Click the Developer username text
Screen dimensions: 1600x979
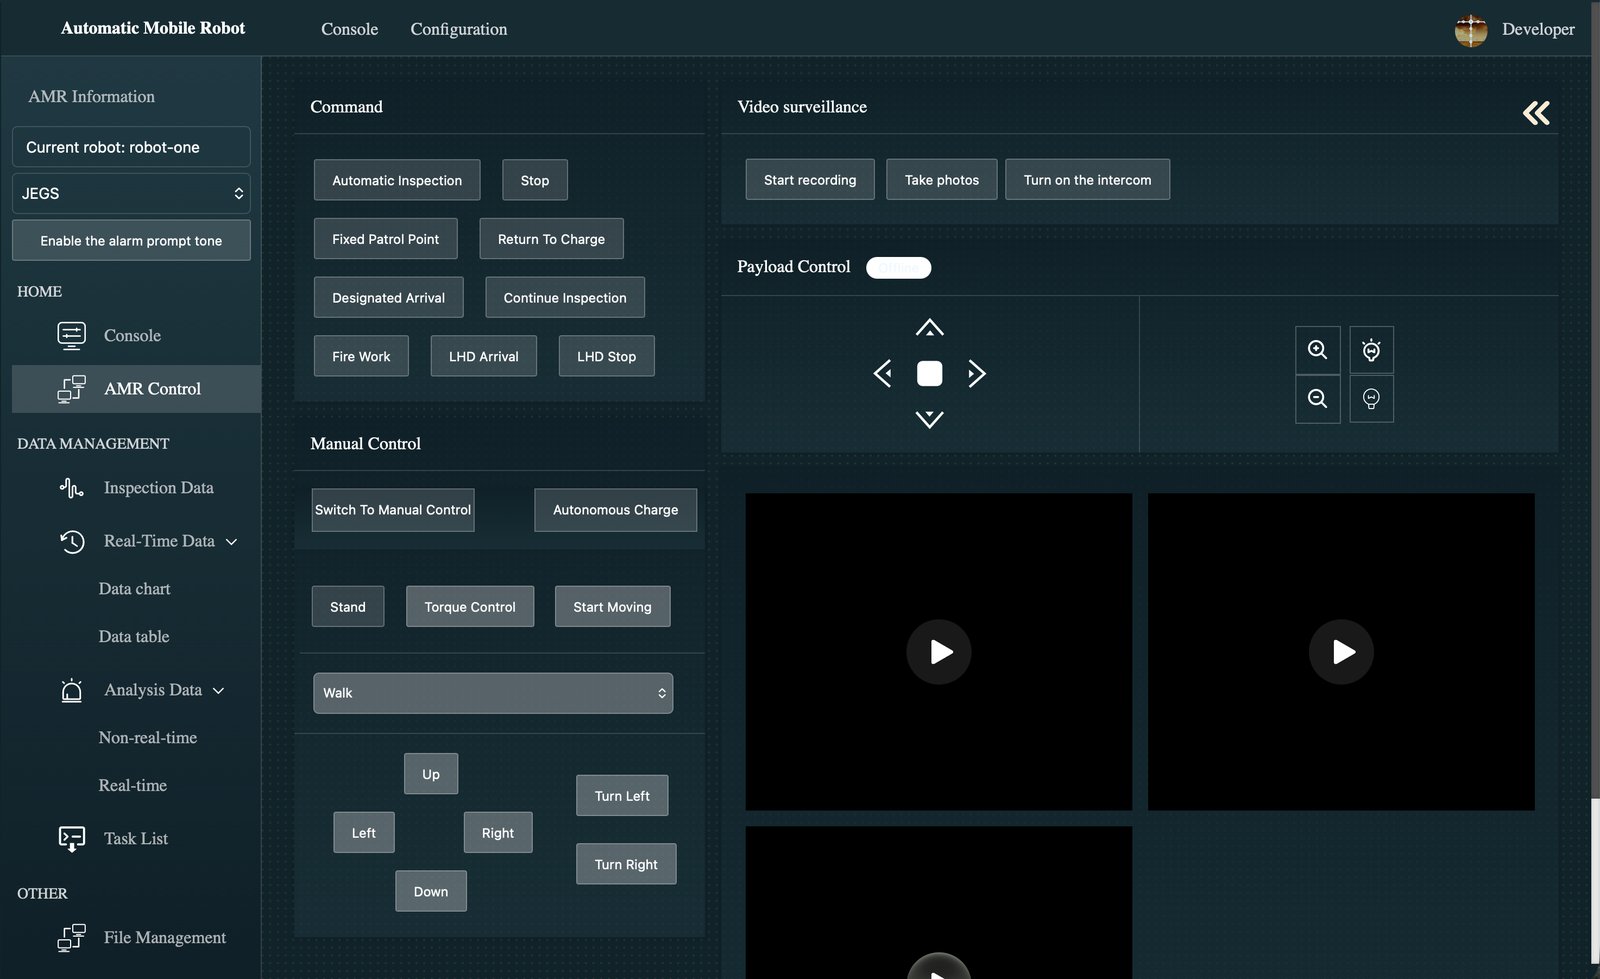pos(1538,29)
